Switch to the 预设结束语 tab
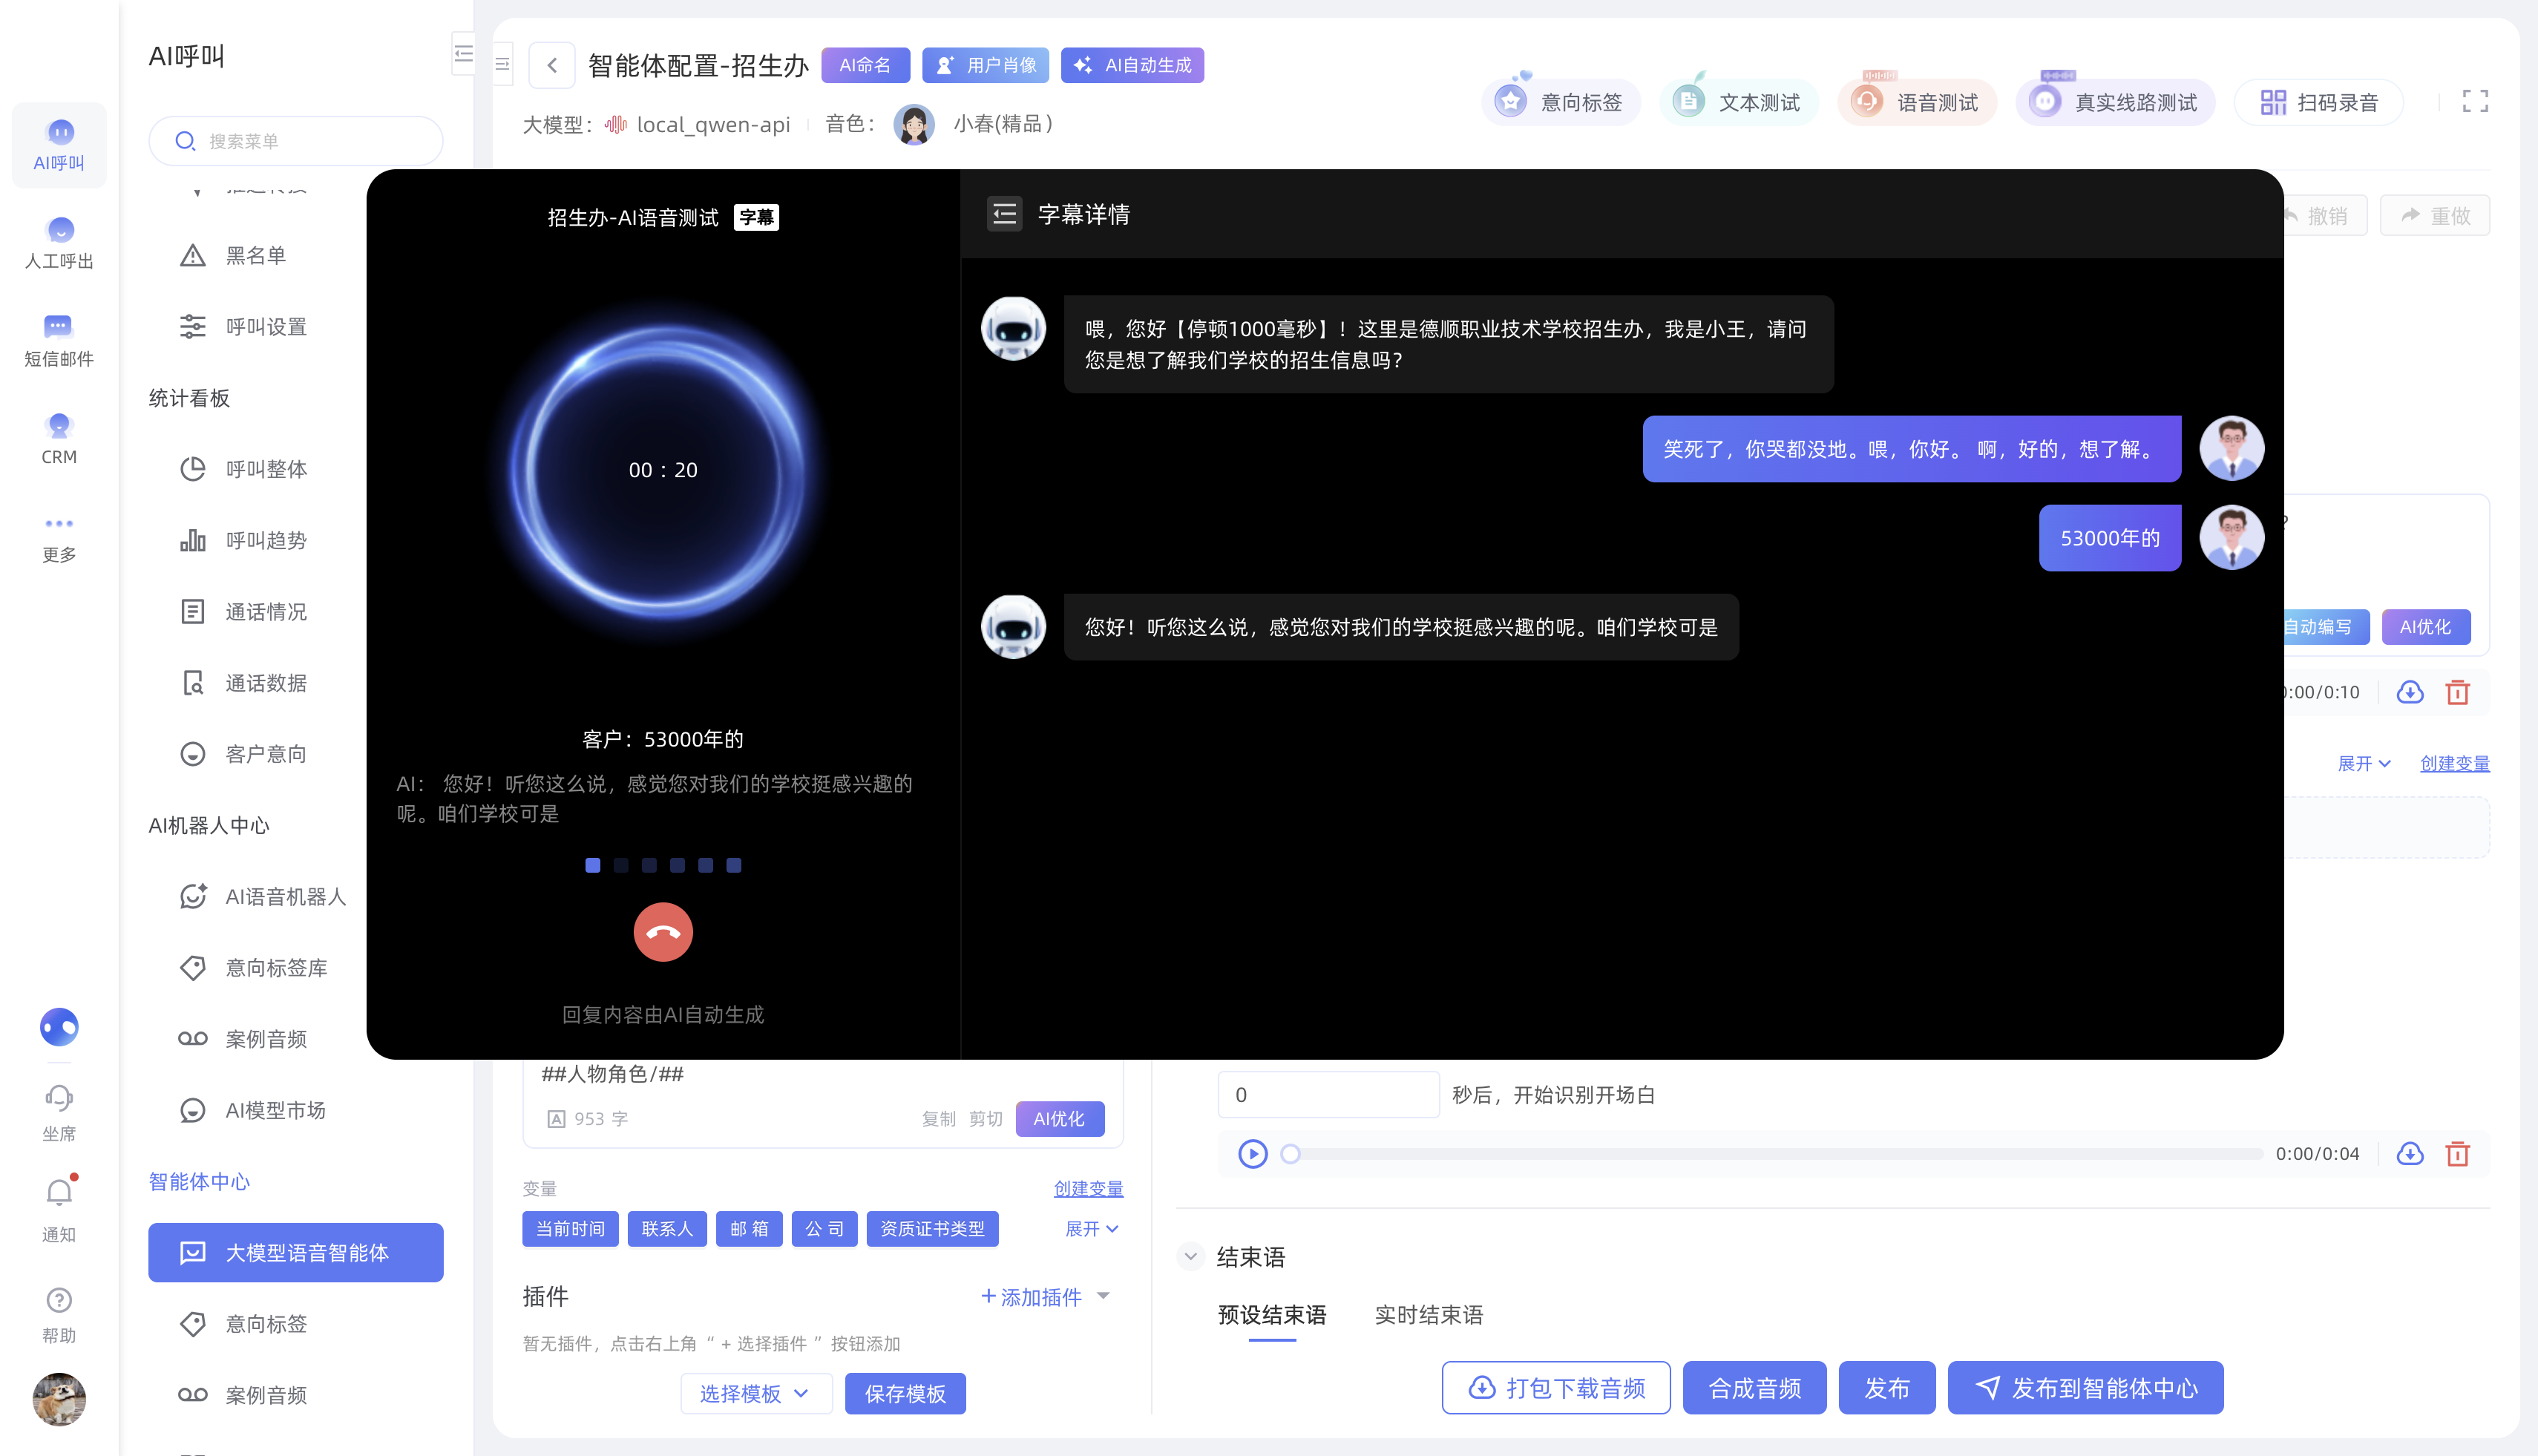 (x=1271, y=1315)
